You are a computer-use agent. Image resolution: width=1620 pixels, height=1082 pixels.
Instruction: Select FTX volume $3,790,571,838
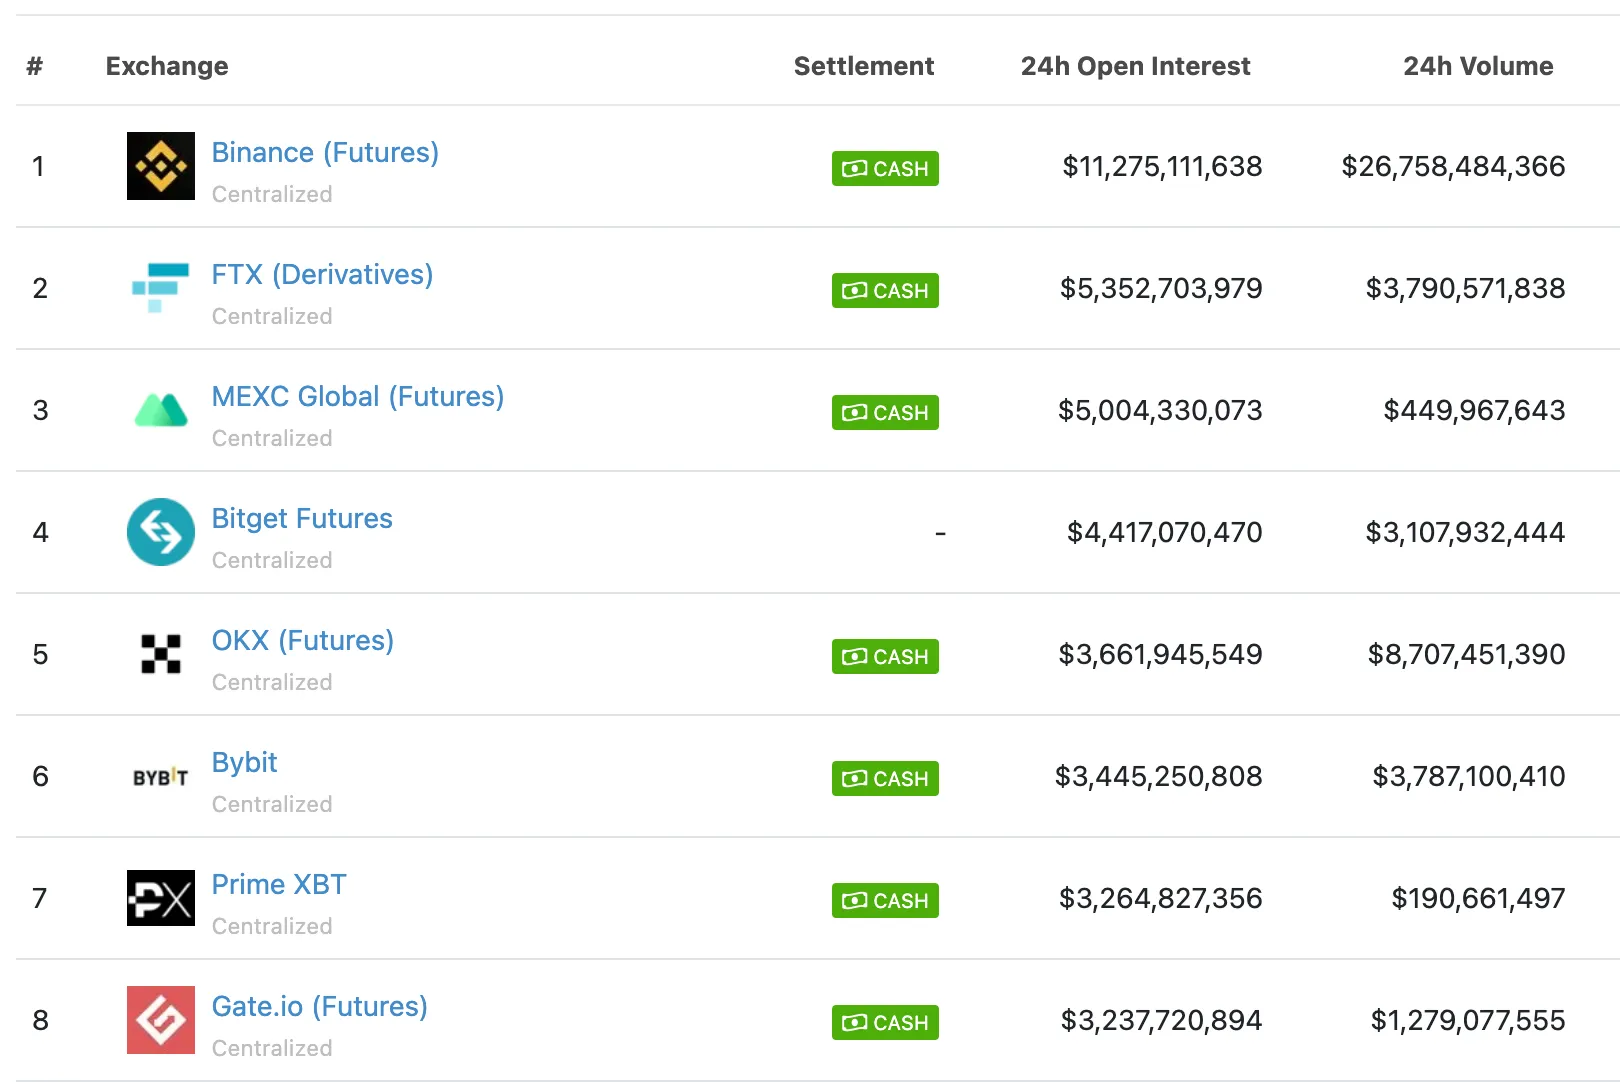click(1465, 288)
